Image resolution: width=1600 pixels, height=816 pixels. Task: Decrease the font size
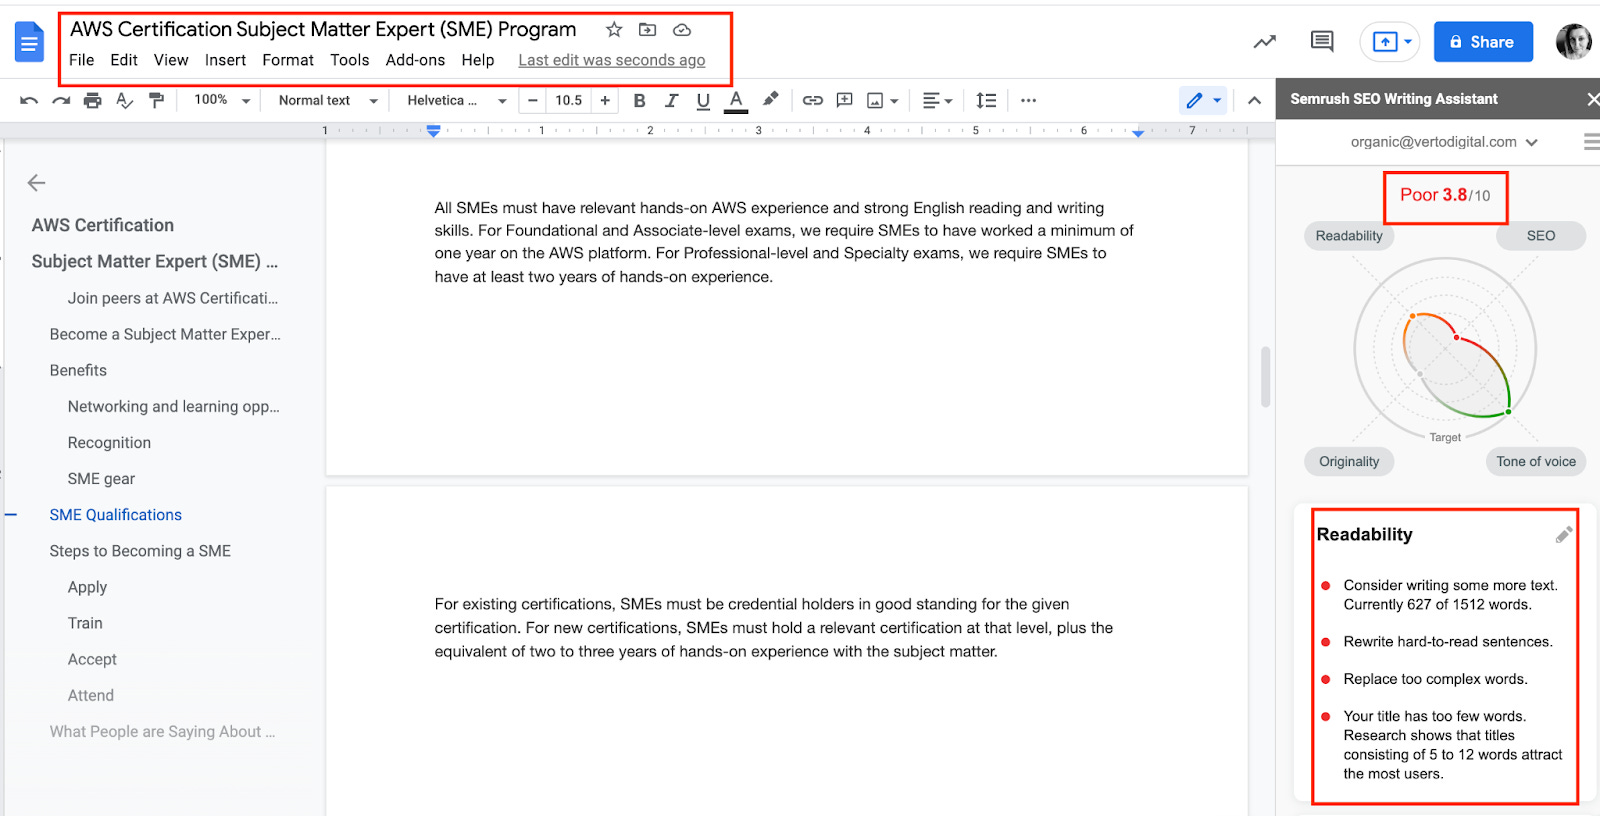[x=533, y=100]
